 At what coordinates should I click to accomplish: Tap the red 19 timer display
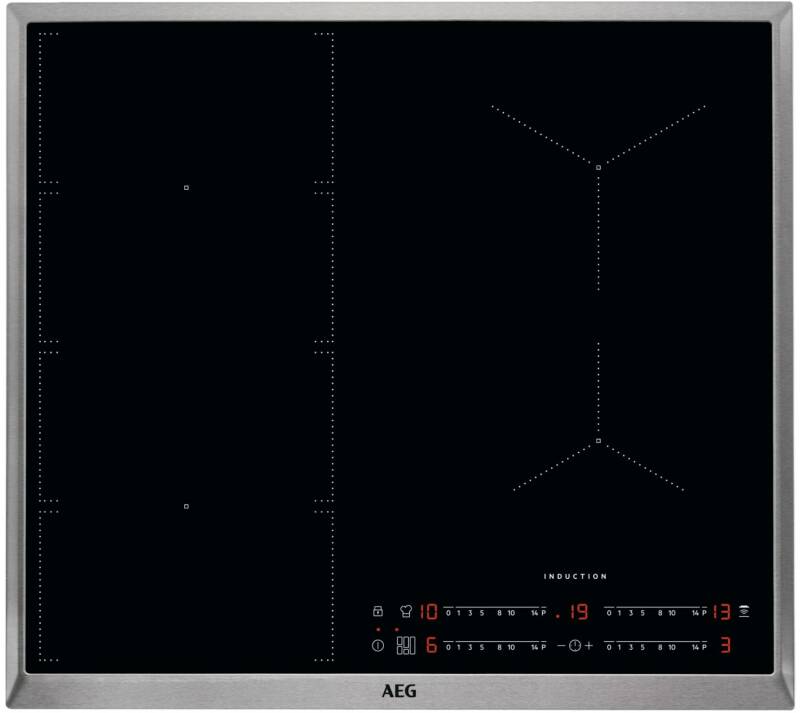(575, 611)
